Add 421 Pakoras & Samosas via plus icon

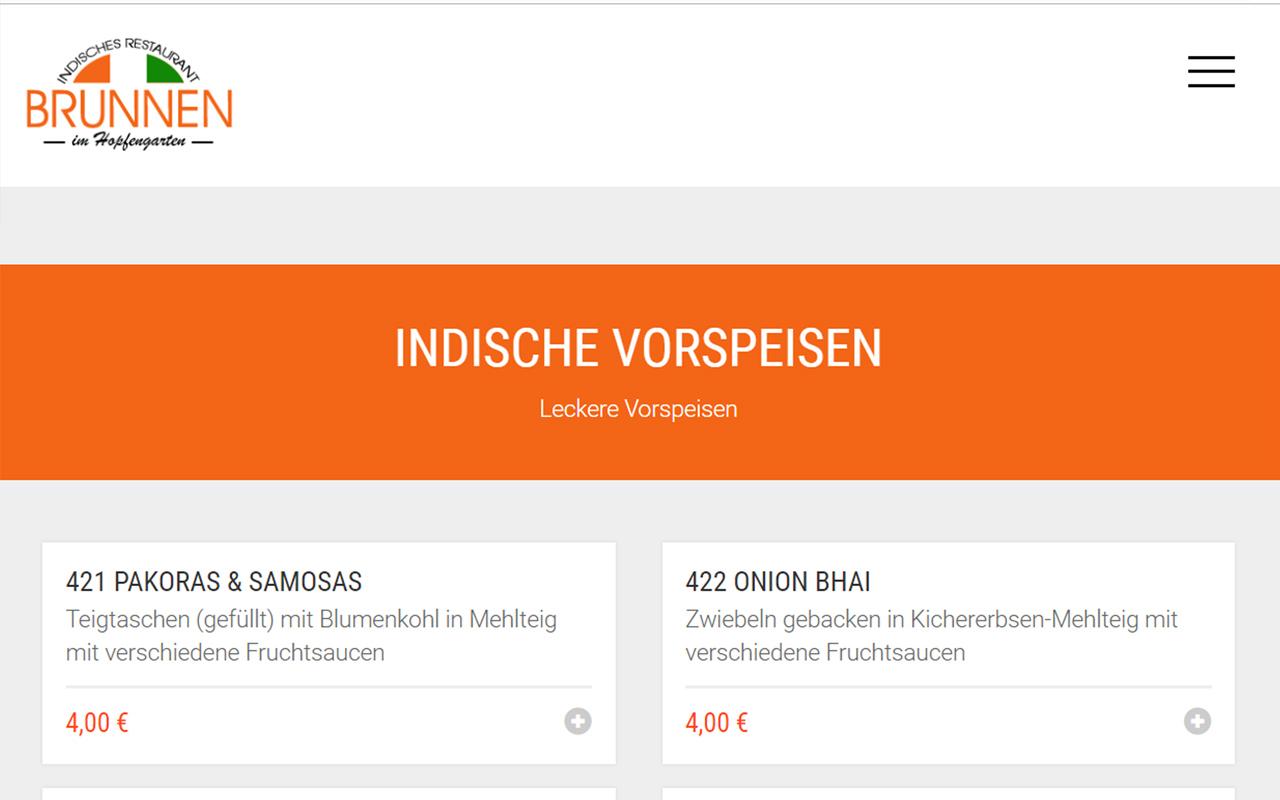point(578,721)
